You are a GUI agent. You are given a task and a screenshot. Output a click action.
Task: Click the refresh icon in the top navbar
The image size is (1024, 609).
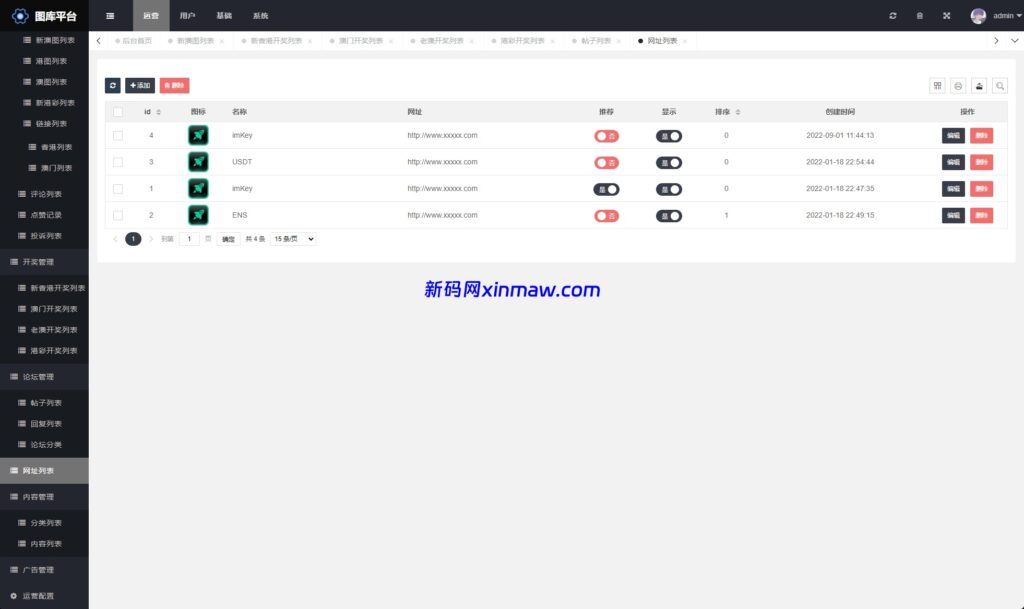[x=893, y=15]
